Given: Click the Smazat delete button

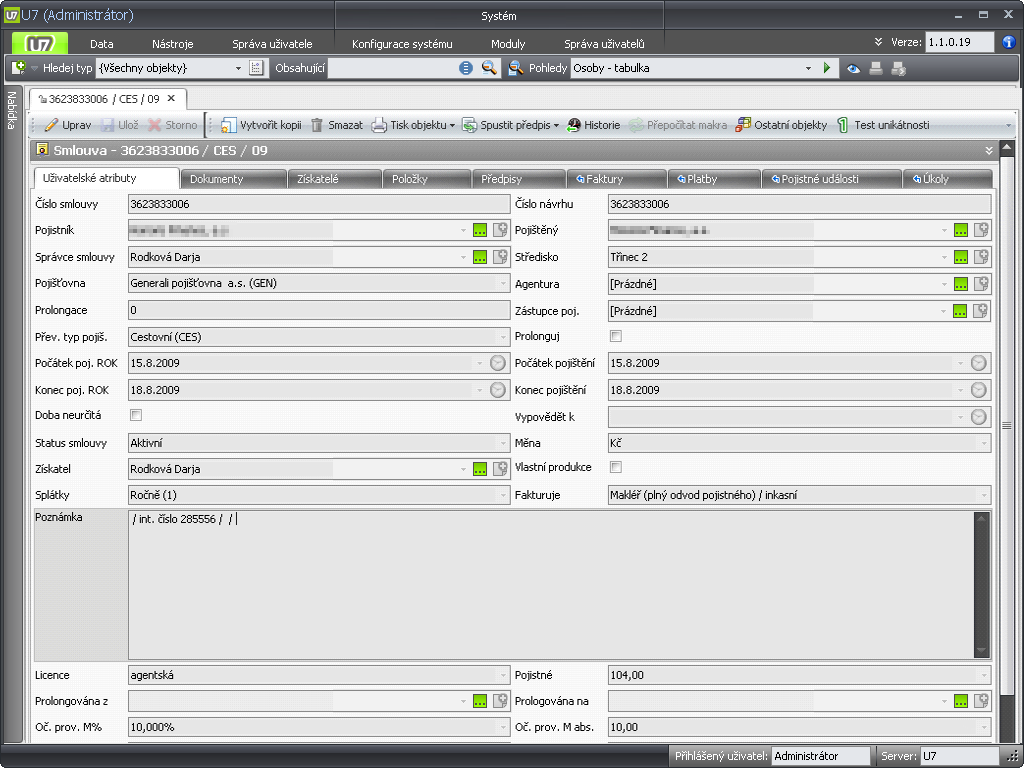Looking at the screenshot, I should pyautogui.click(x=337, y=125).
